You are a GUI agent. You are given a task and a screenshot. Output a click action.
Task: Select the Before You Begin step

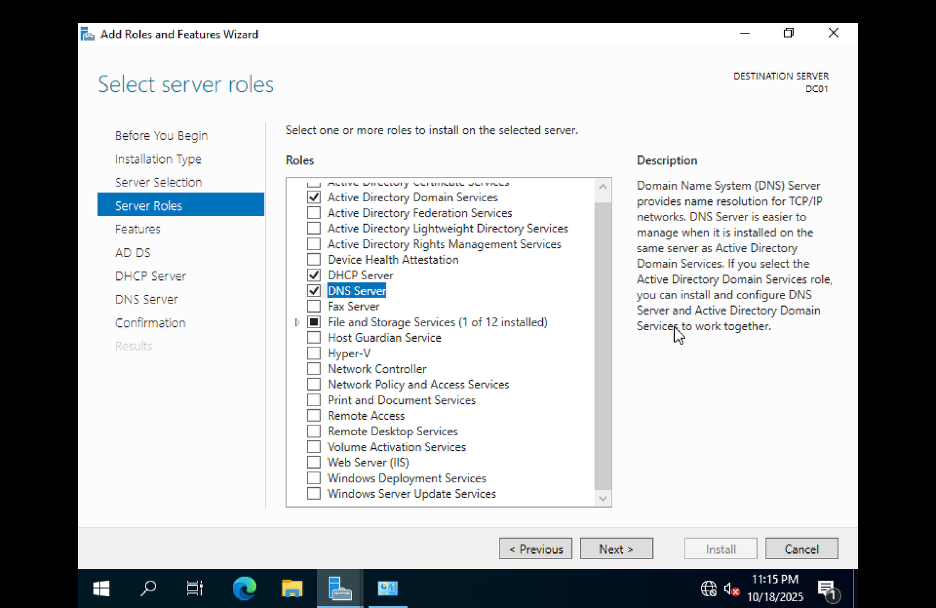click(161, 135)
